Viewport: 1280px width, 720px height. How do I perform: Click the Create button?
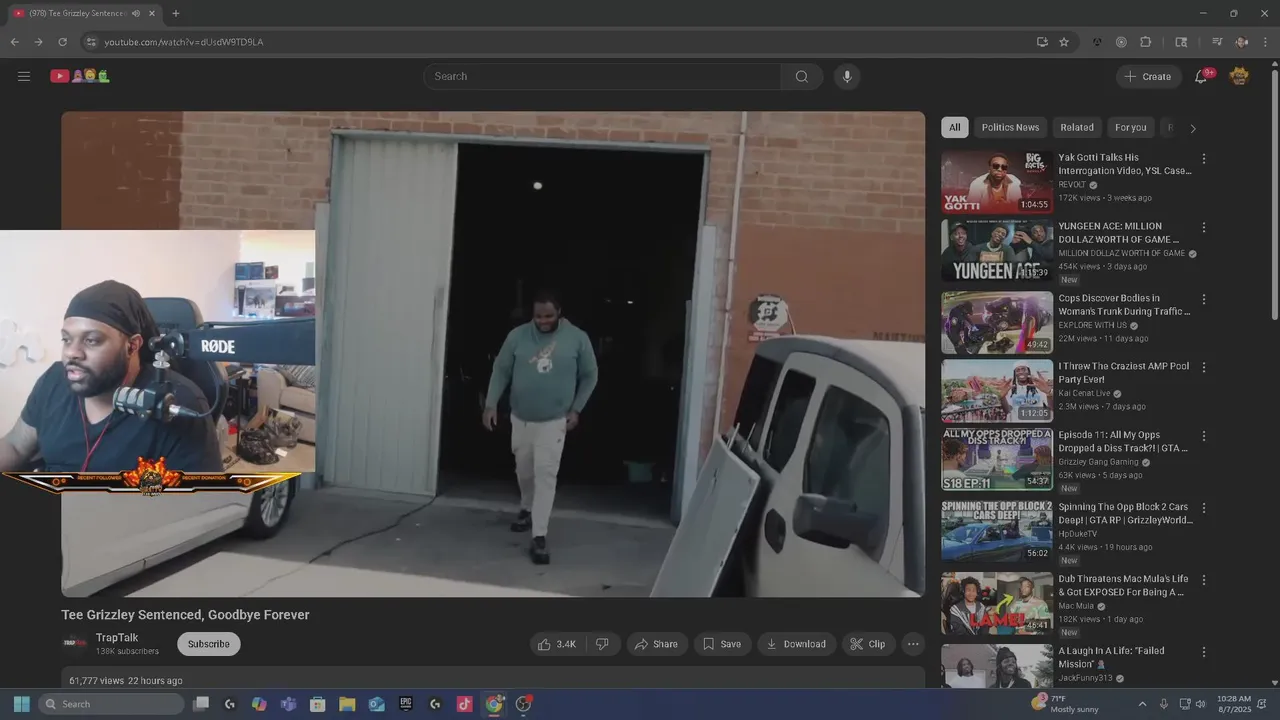1148,76
